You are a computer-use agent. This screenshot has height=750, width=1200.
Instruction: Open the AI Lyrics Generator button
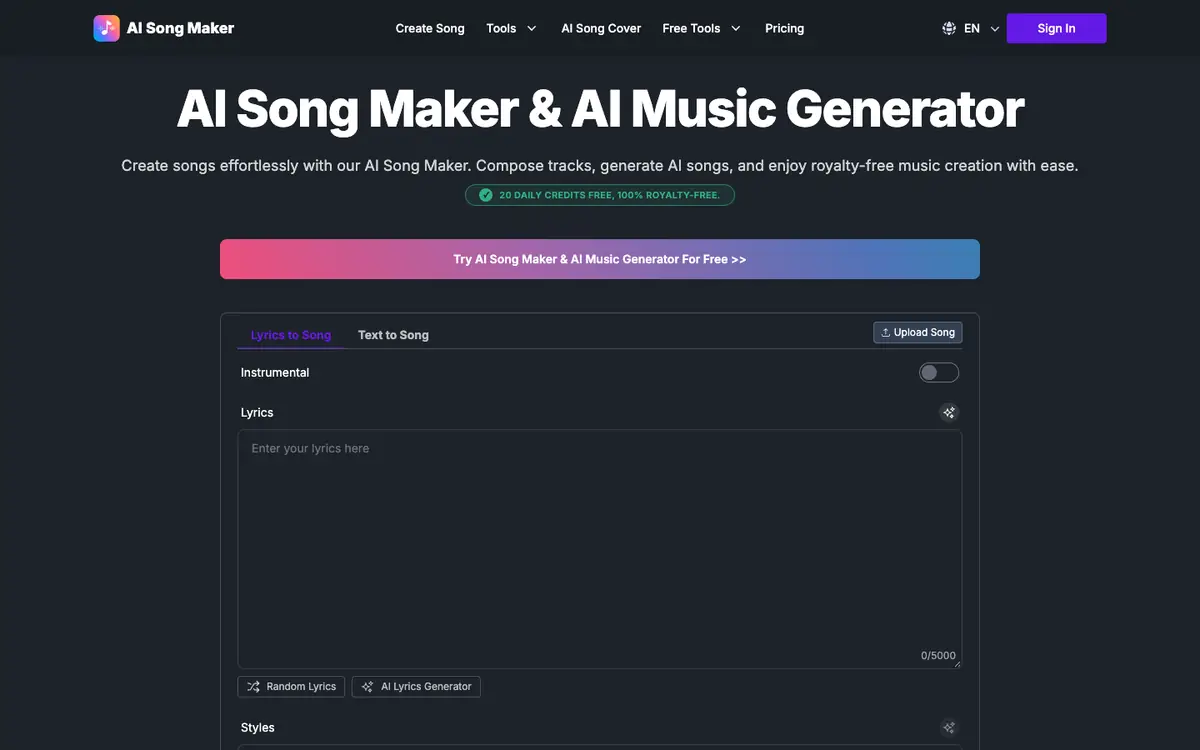[x=416, y=686]
